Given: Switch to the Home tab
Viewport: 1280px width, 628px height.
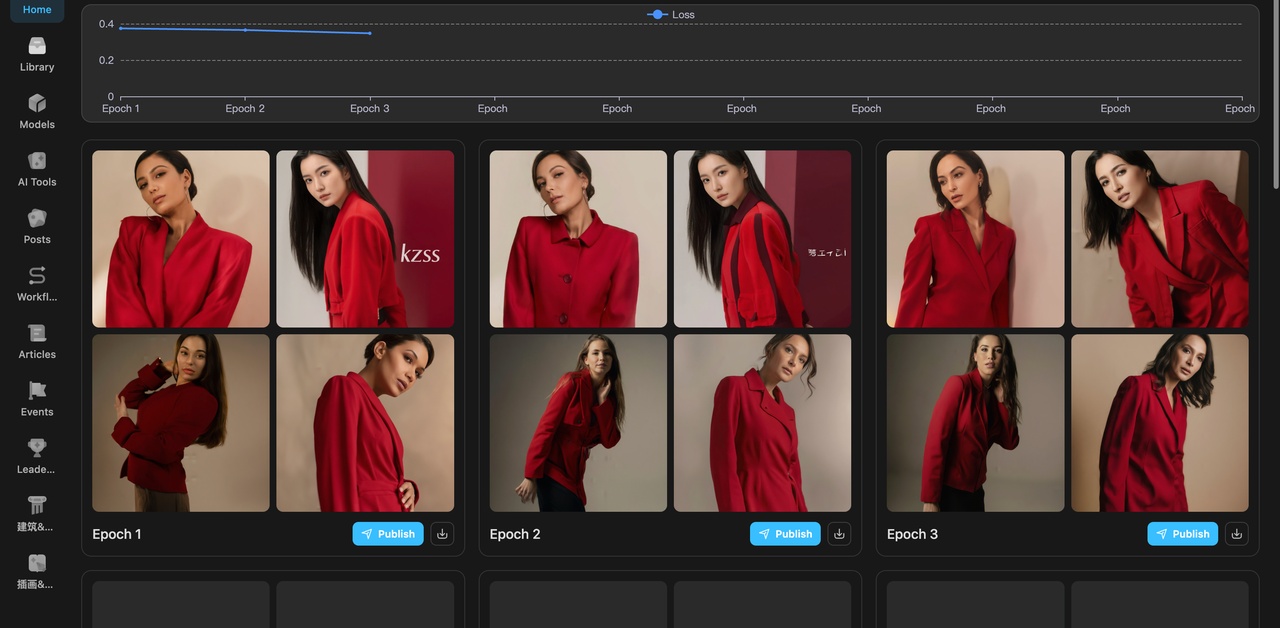Looking at the screenshot, I should tap(37, 10).
